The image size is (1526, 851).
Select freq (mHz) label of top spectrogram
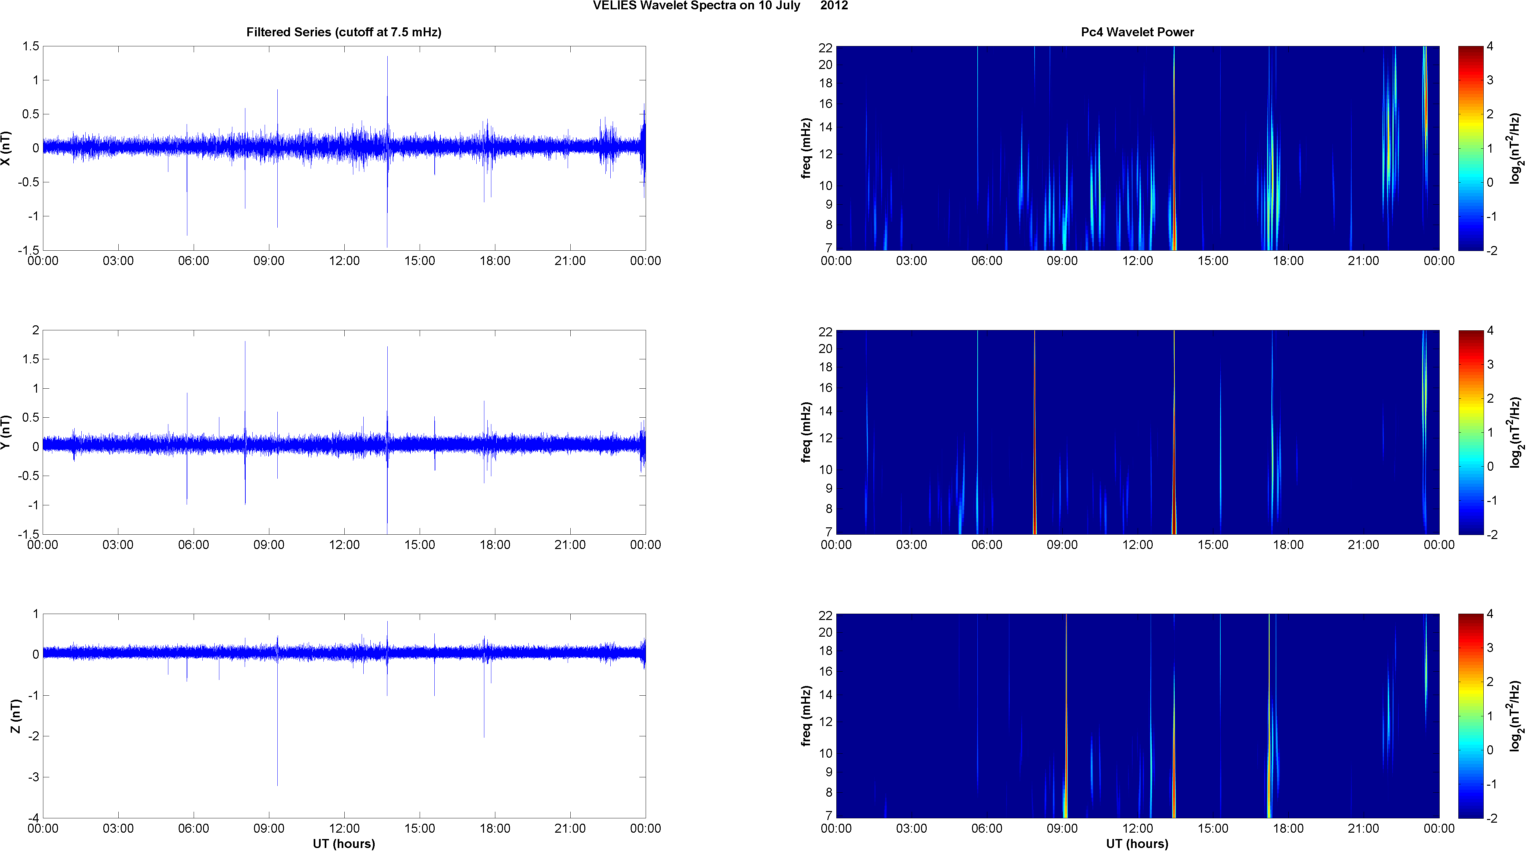(806, 148)
